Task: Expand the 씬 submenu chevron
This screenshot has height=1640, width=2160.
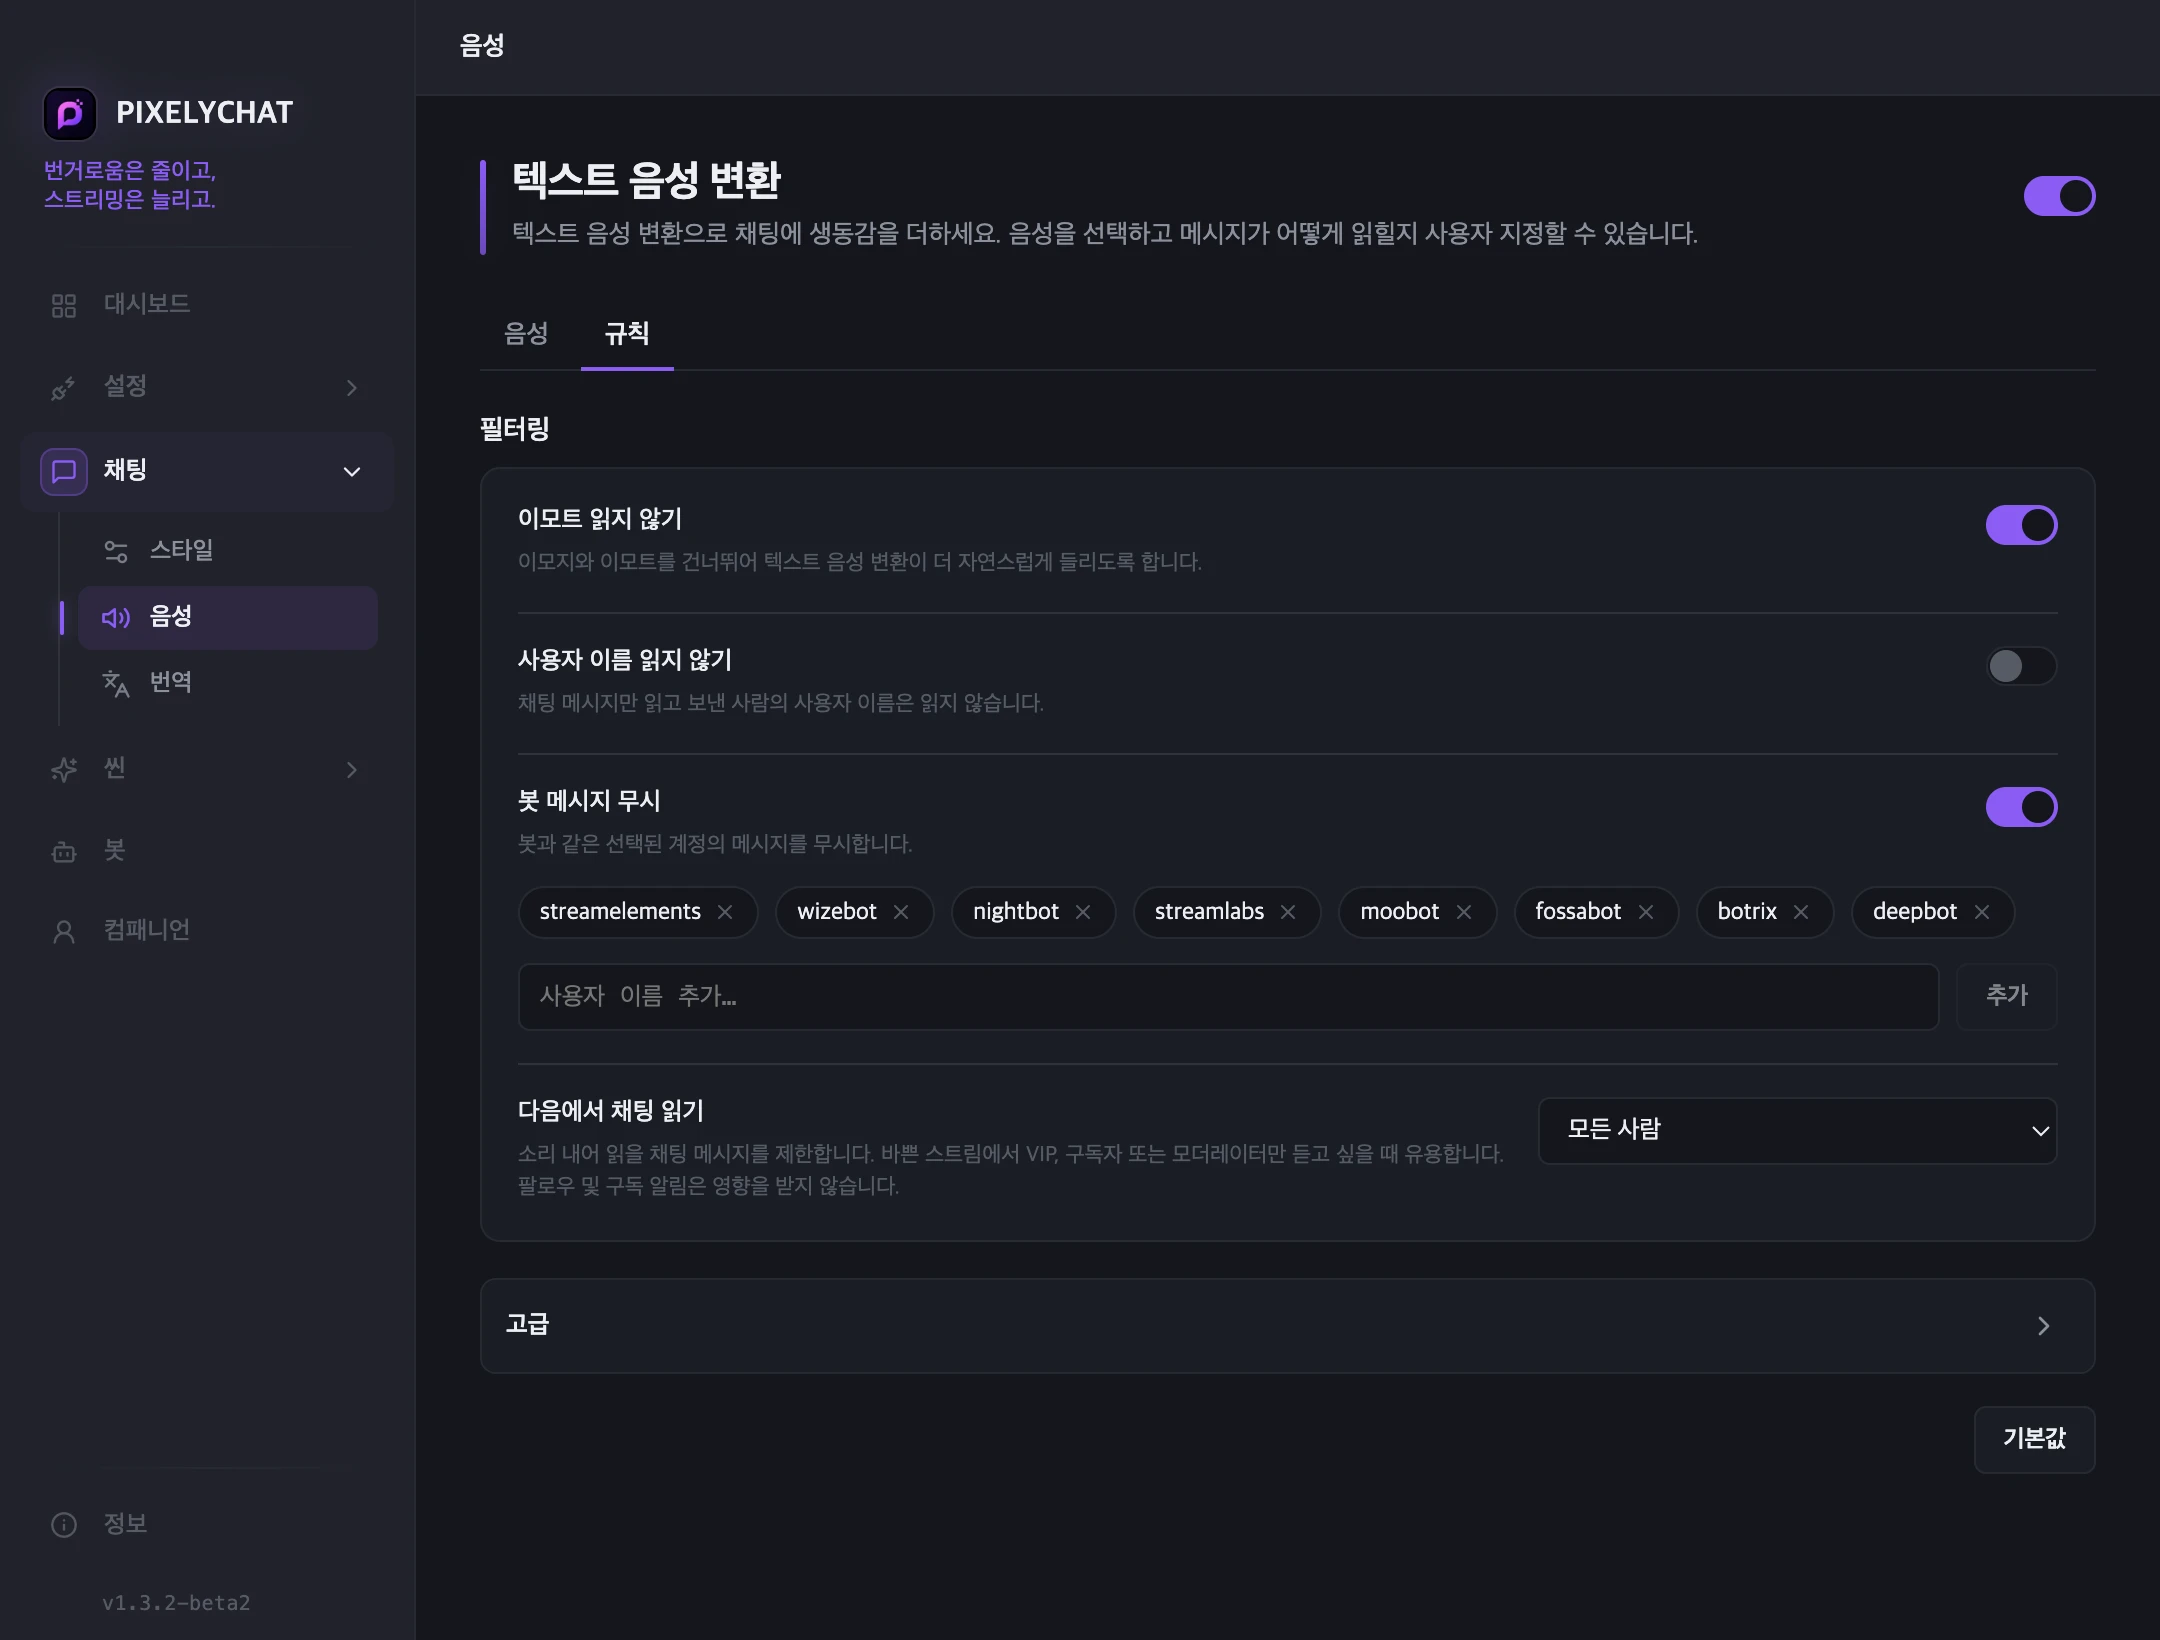Action: point(352,770)
